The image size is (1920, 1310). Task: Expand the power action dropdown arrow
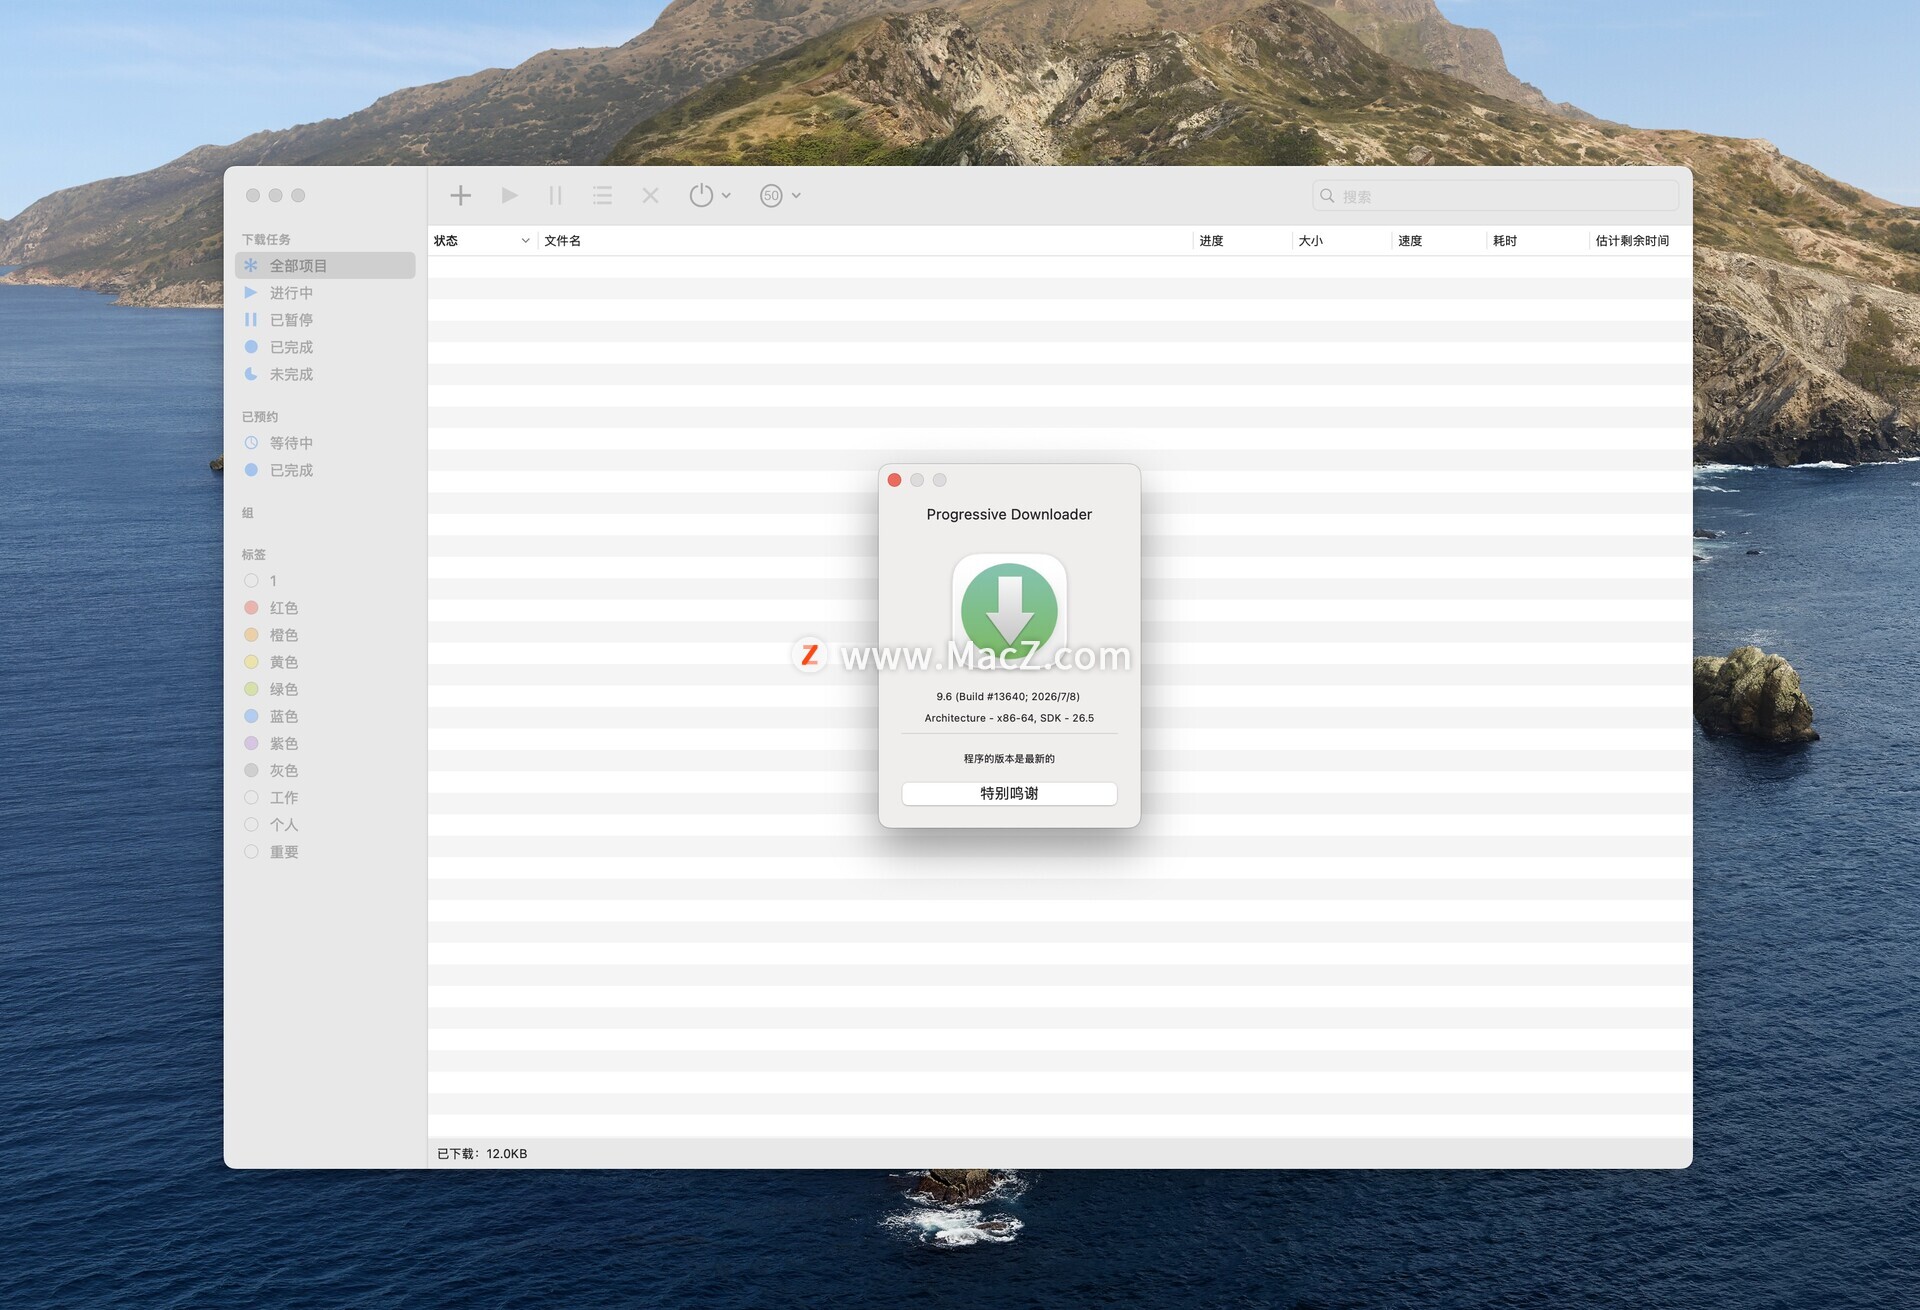click(x=726, y=196)
